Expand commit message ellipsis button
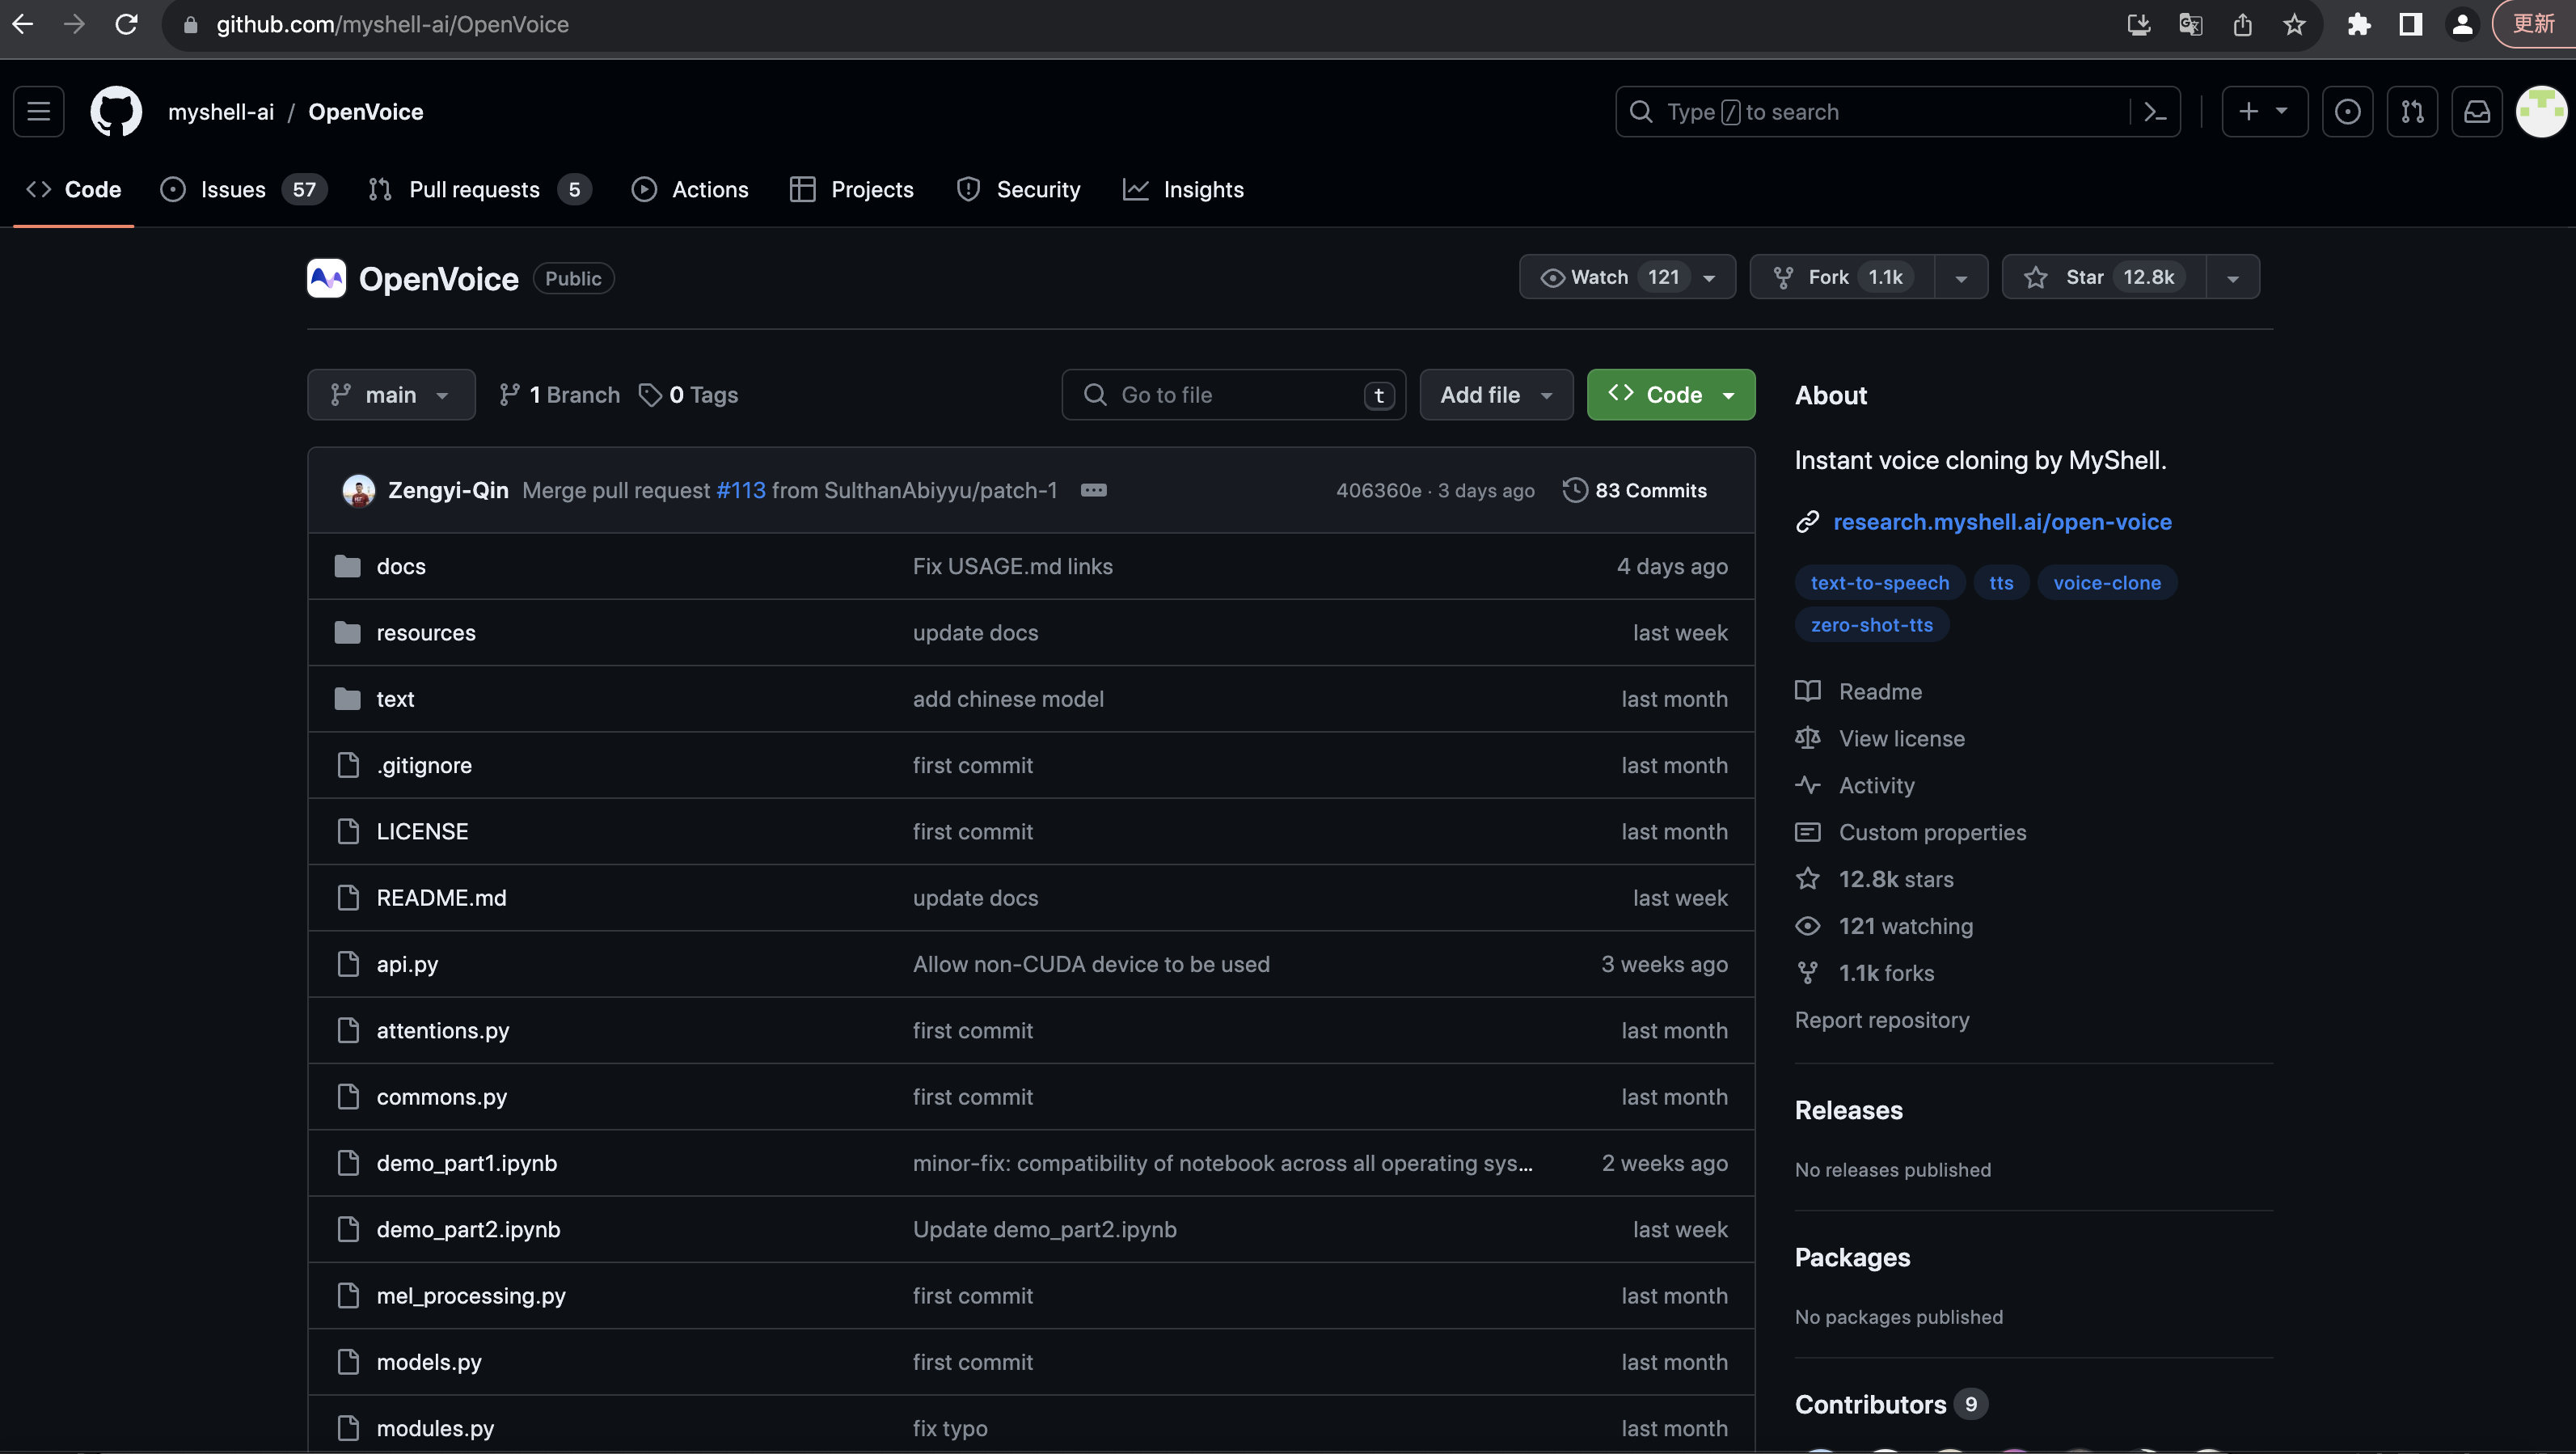 click(1093, 490)
